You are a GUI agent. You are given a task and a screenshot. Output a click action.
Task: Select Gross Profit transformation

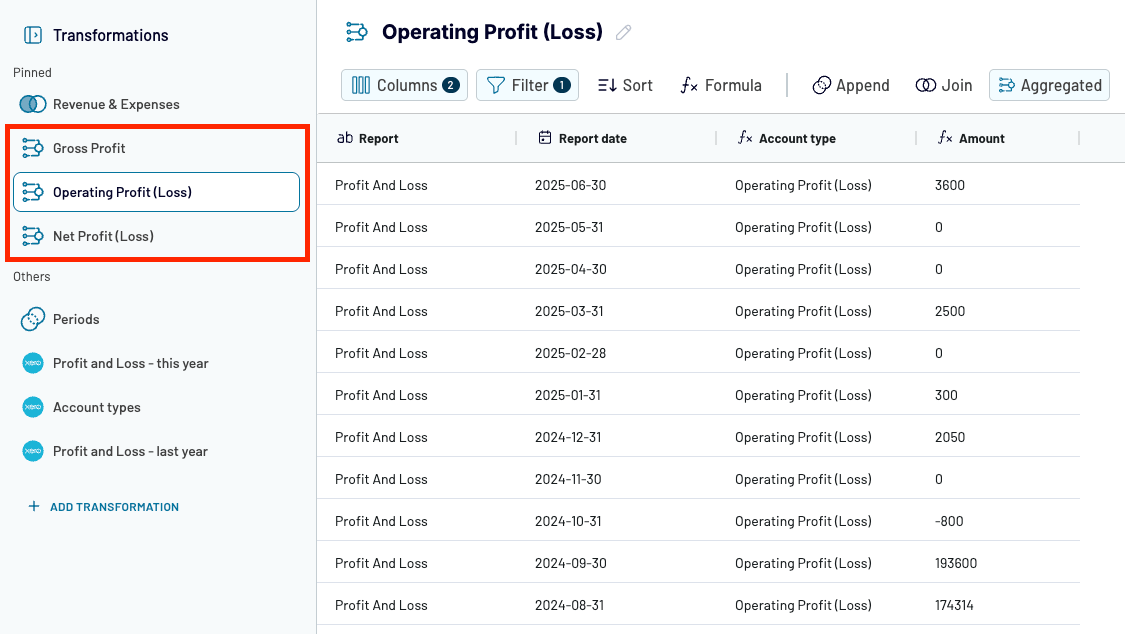pyautogui.click(x=89, y=148)
